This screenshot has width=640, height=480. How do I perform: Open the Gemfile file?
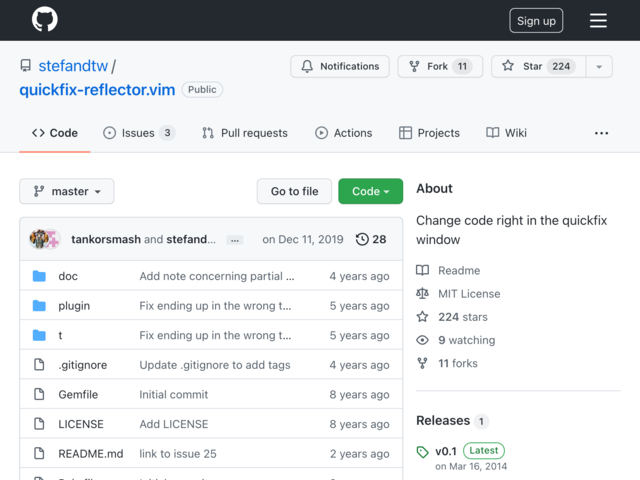[x=78, y=395]
